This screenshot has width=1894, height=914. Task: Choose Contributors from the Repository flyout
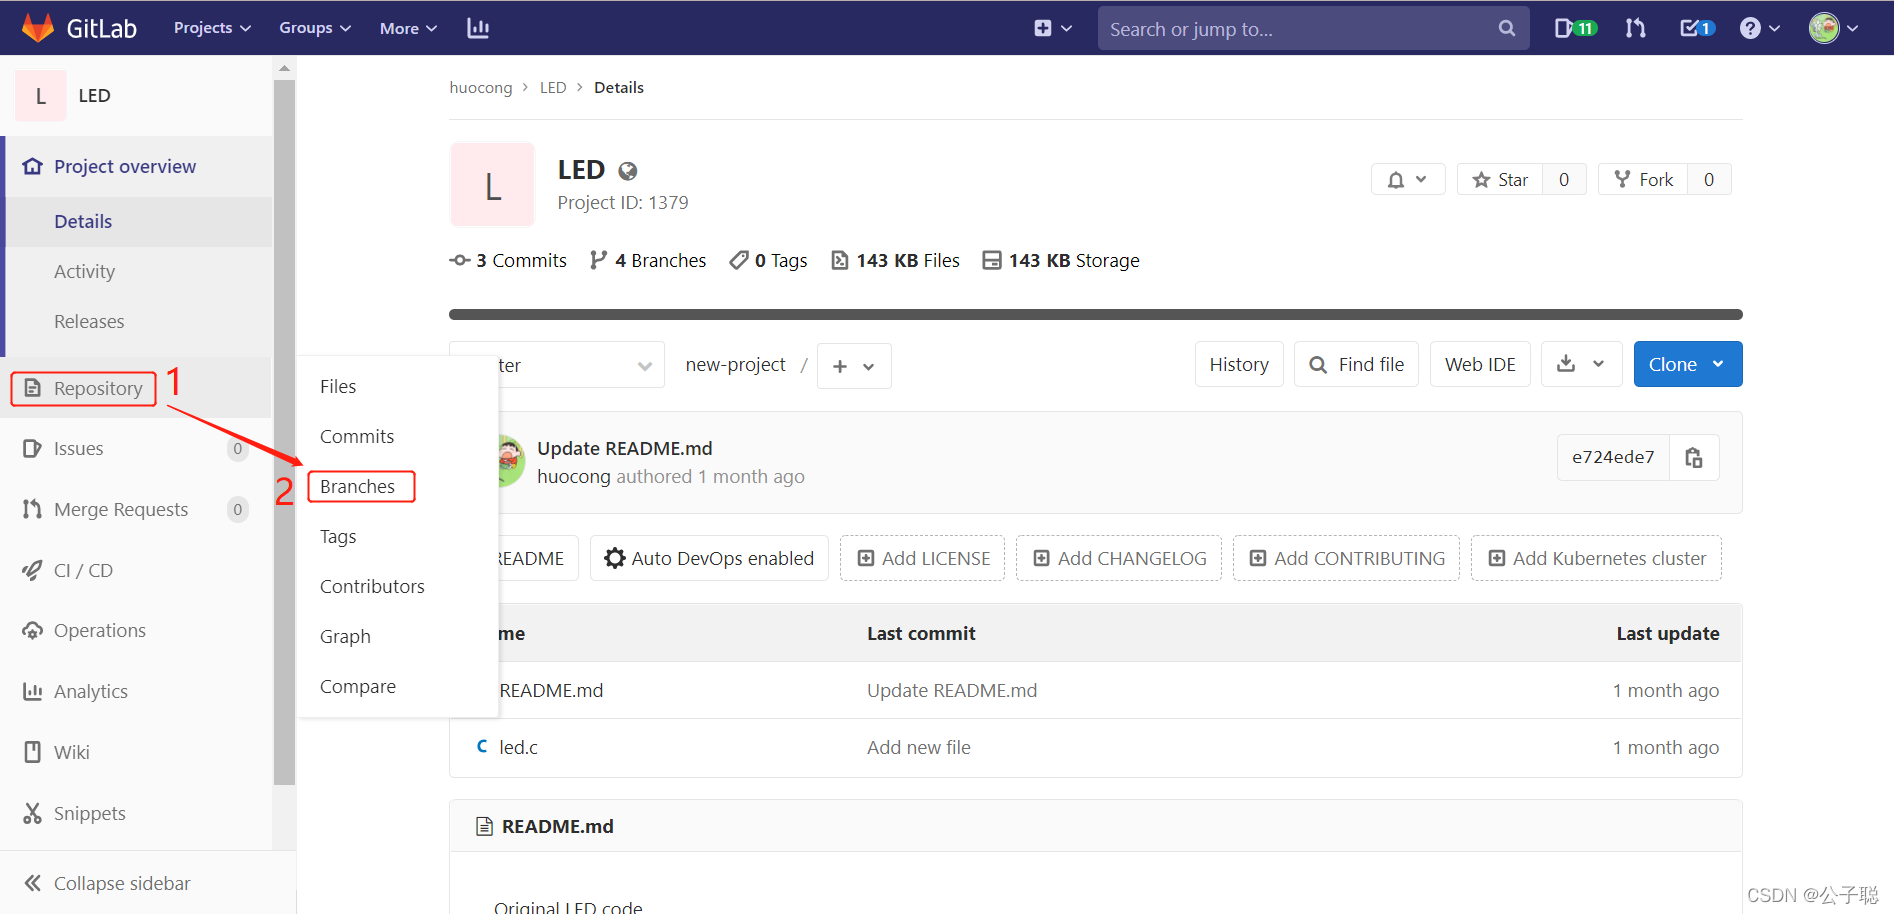(x=372, y=586)
